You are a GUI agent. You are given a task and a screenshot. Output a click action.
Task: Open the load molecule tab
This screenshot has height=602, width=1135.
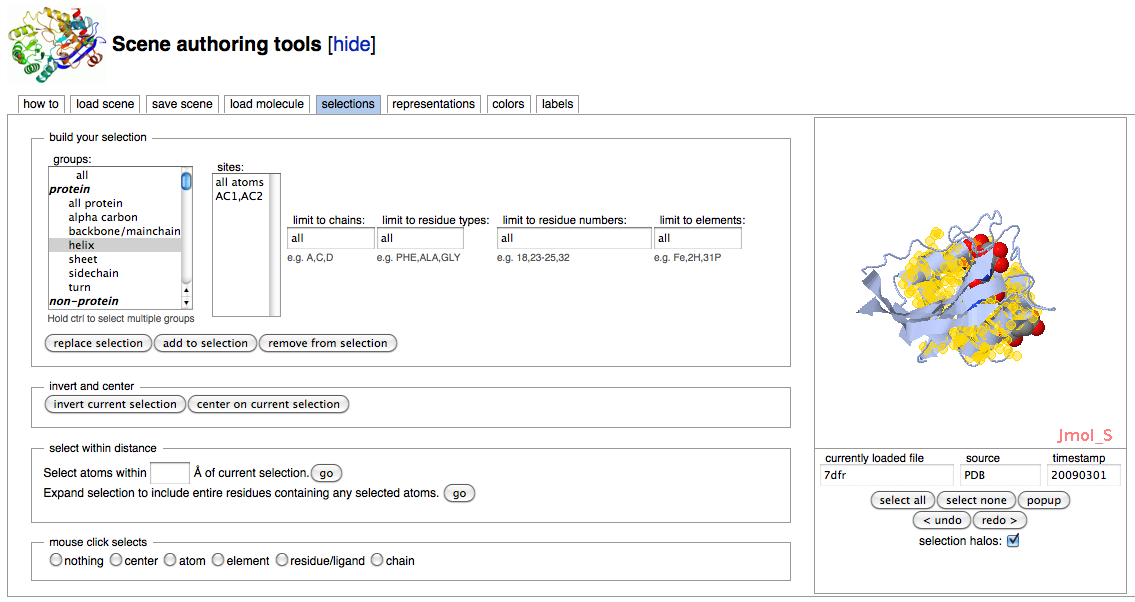[x=266, y=104]
